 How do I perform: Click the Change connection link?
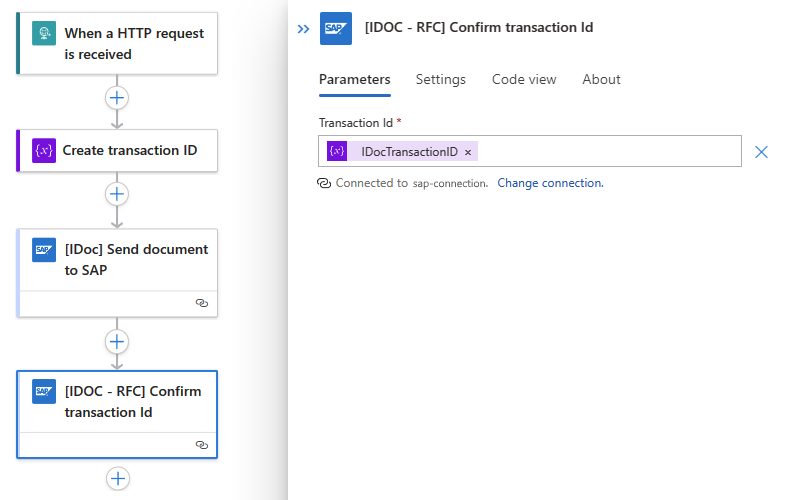point(550,184)
